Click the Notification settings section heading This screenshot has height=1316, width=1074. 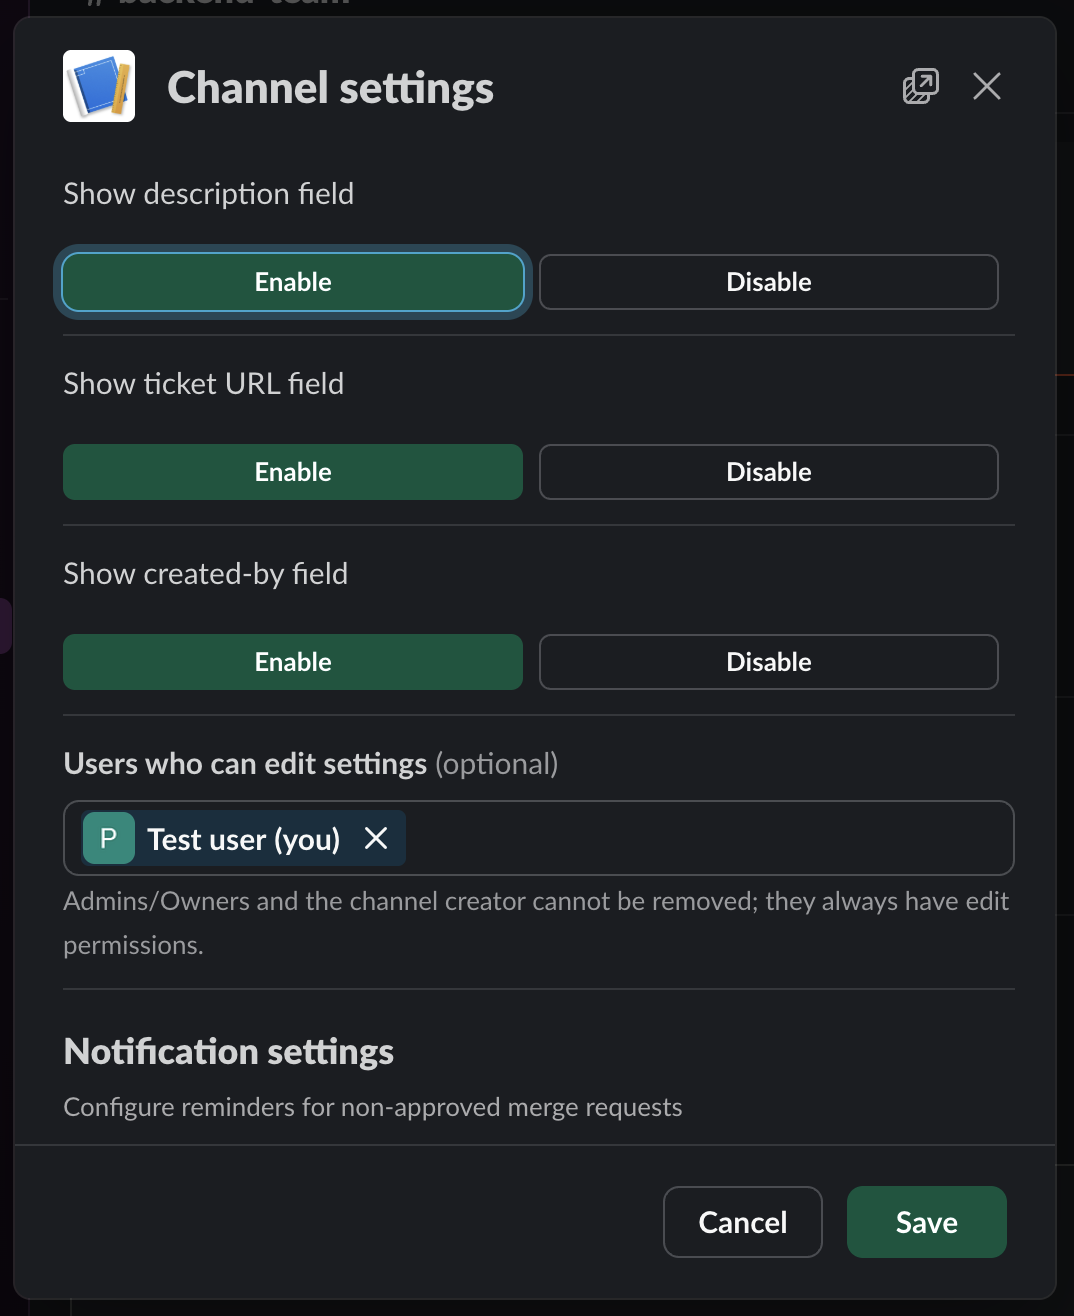click(x=228, y=1051)
